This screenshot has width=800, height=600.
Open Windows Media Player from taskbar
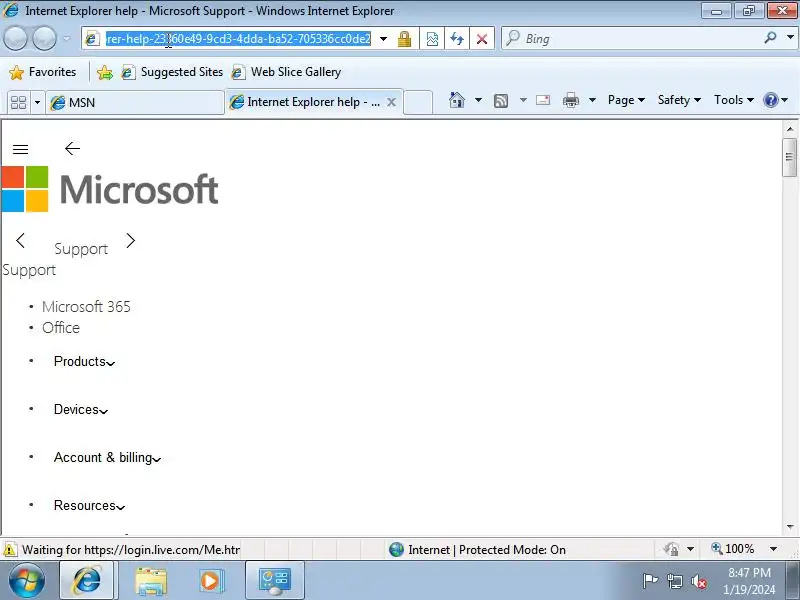tap(210, 581)
